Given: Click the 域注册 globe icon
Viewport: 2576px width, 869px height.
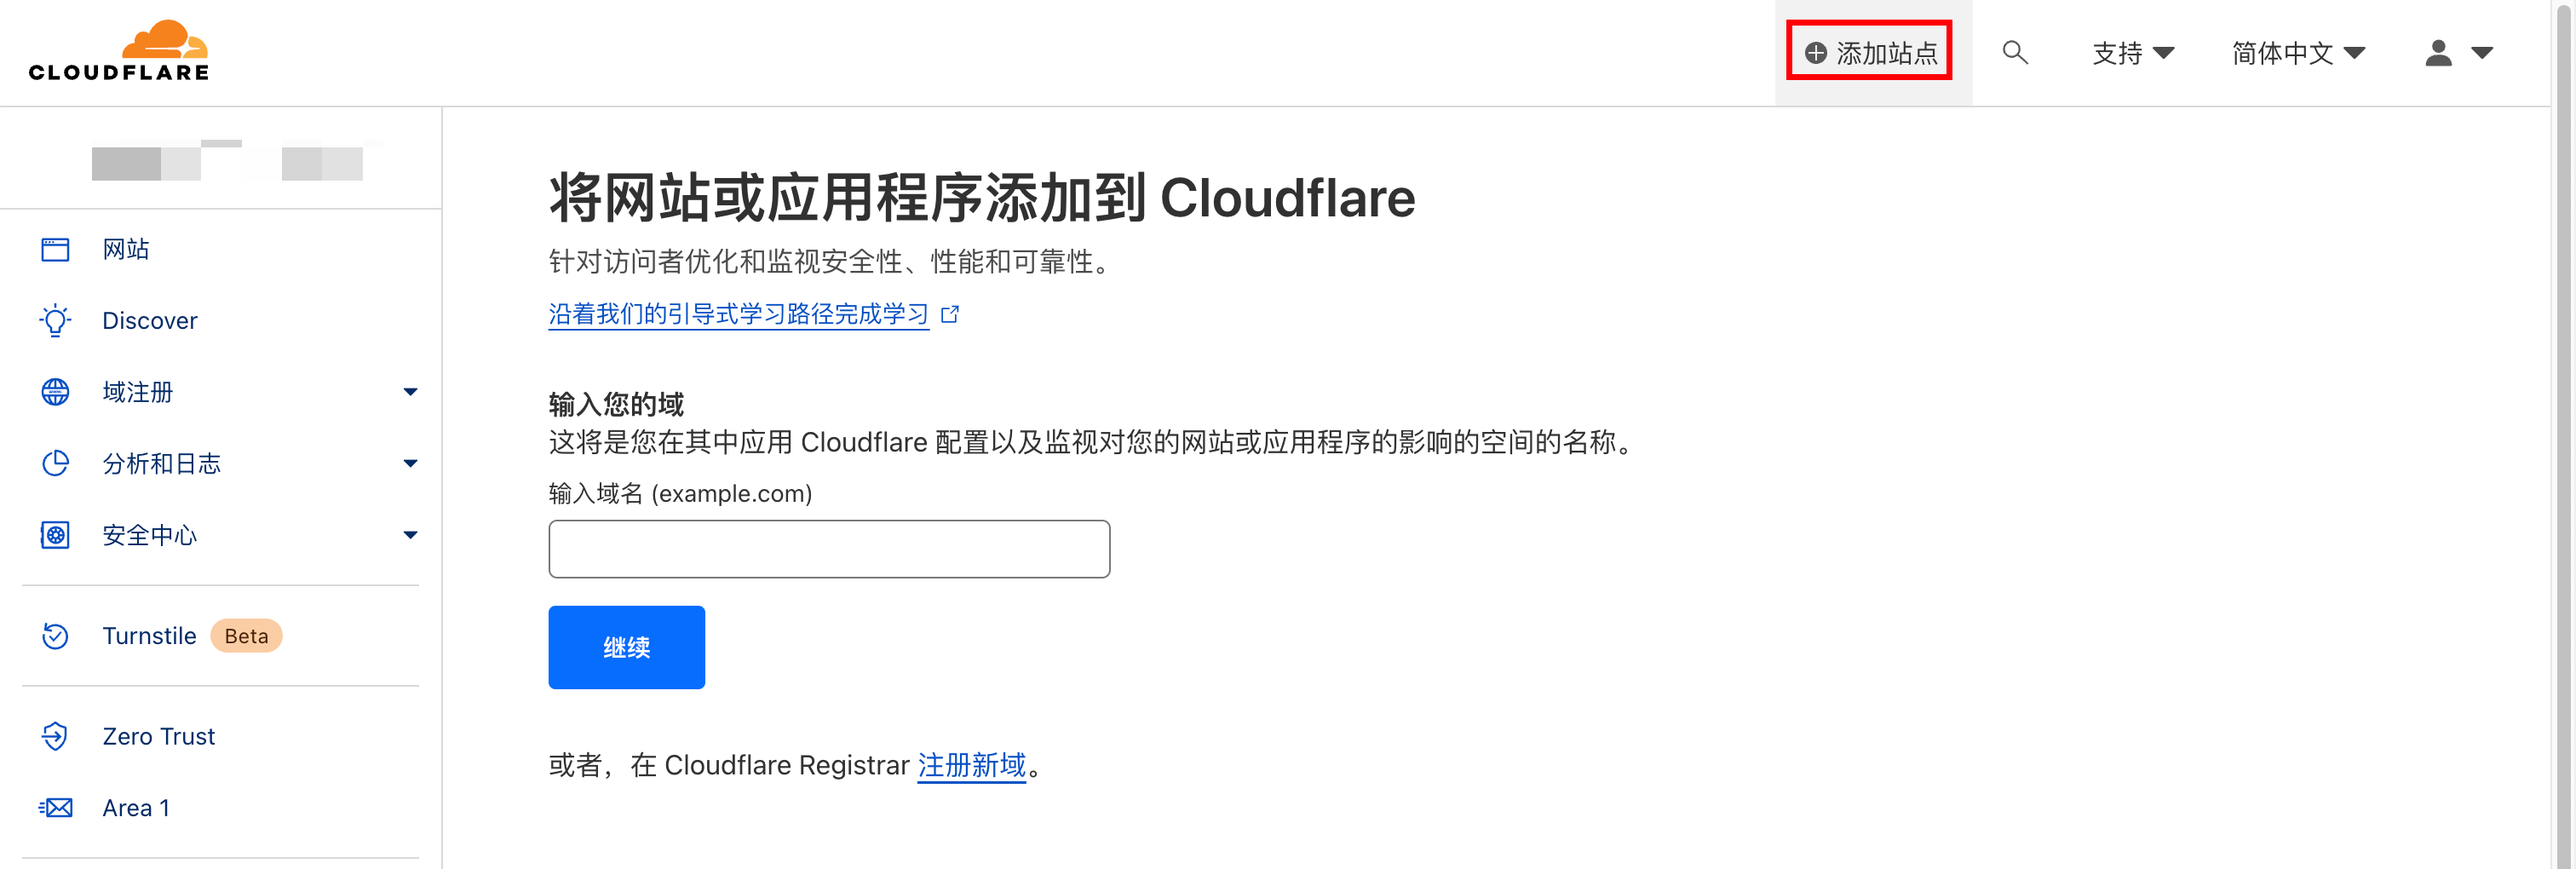Looking at the screenshot, I should [55, 392].
